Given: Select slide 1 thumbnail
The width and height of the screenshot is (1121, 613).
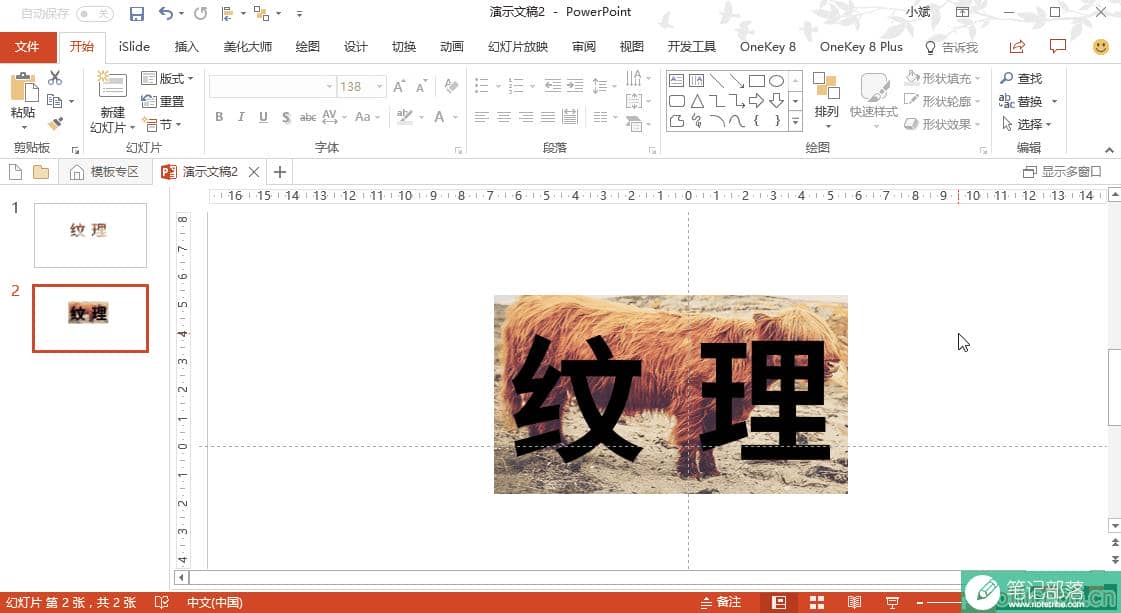Looking at the screenshot, I should pyautogui.click(x=90, y=235).
